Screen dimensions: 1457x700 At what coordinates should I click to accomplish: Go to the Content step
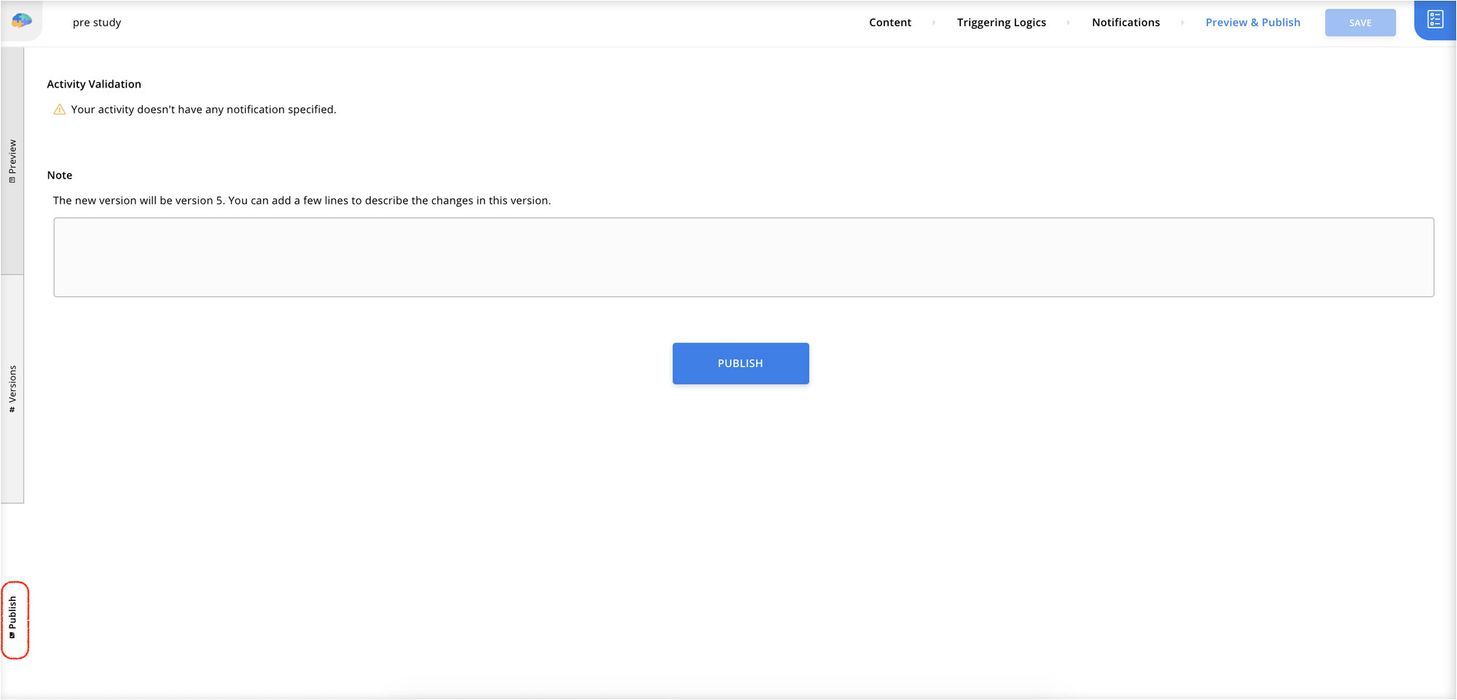890,22
